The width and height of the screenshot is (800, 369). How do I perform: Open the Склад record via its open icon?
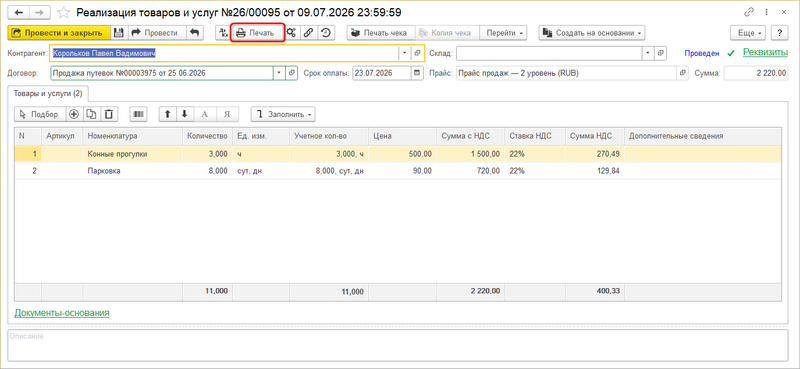(661, 53)
